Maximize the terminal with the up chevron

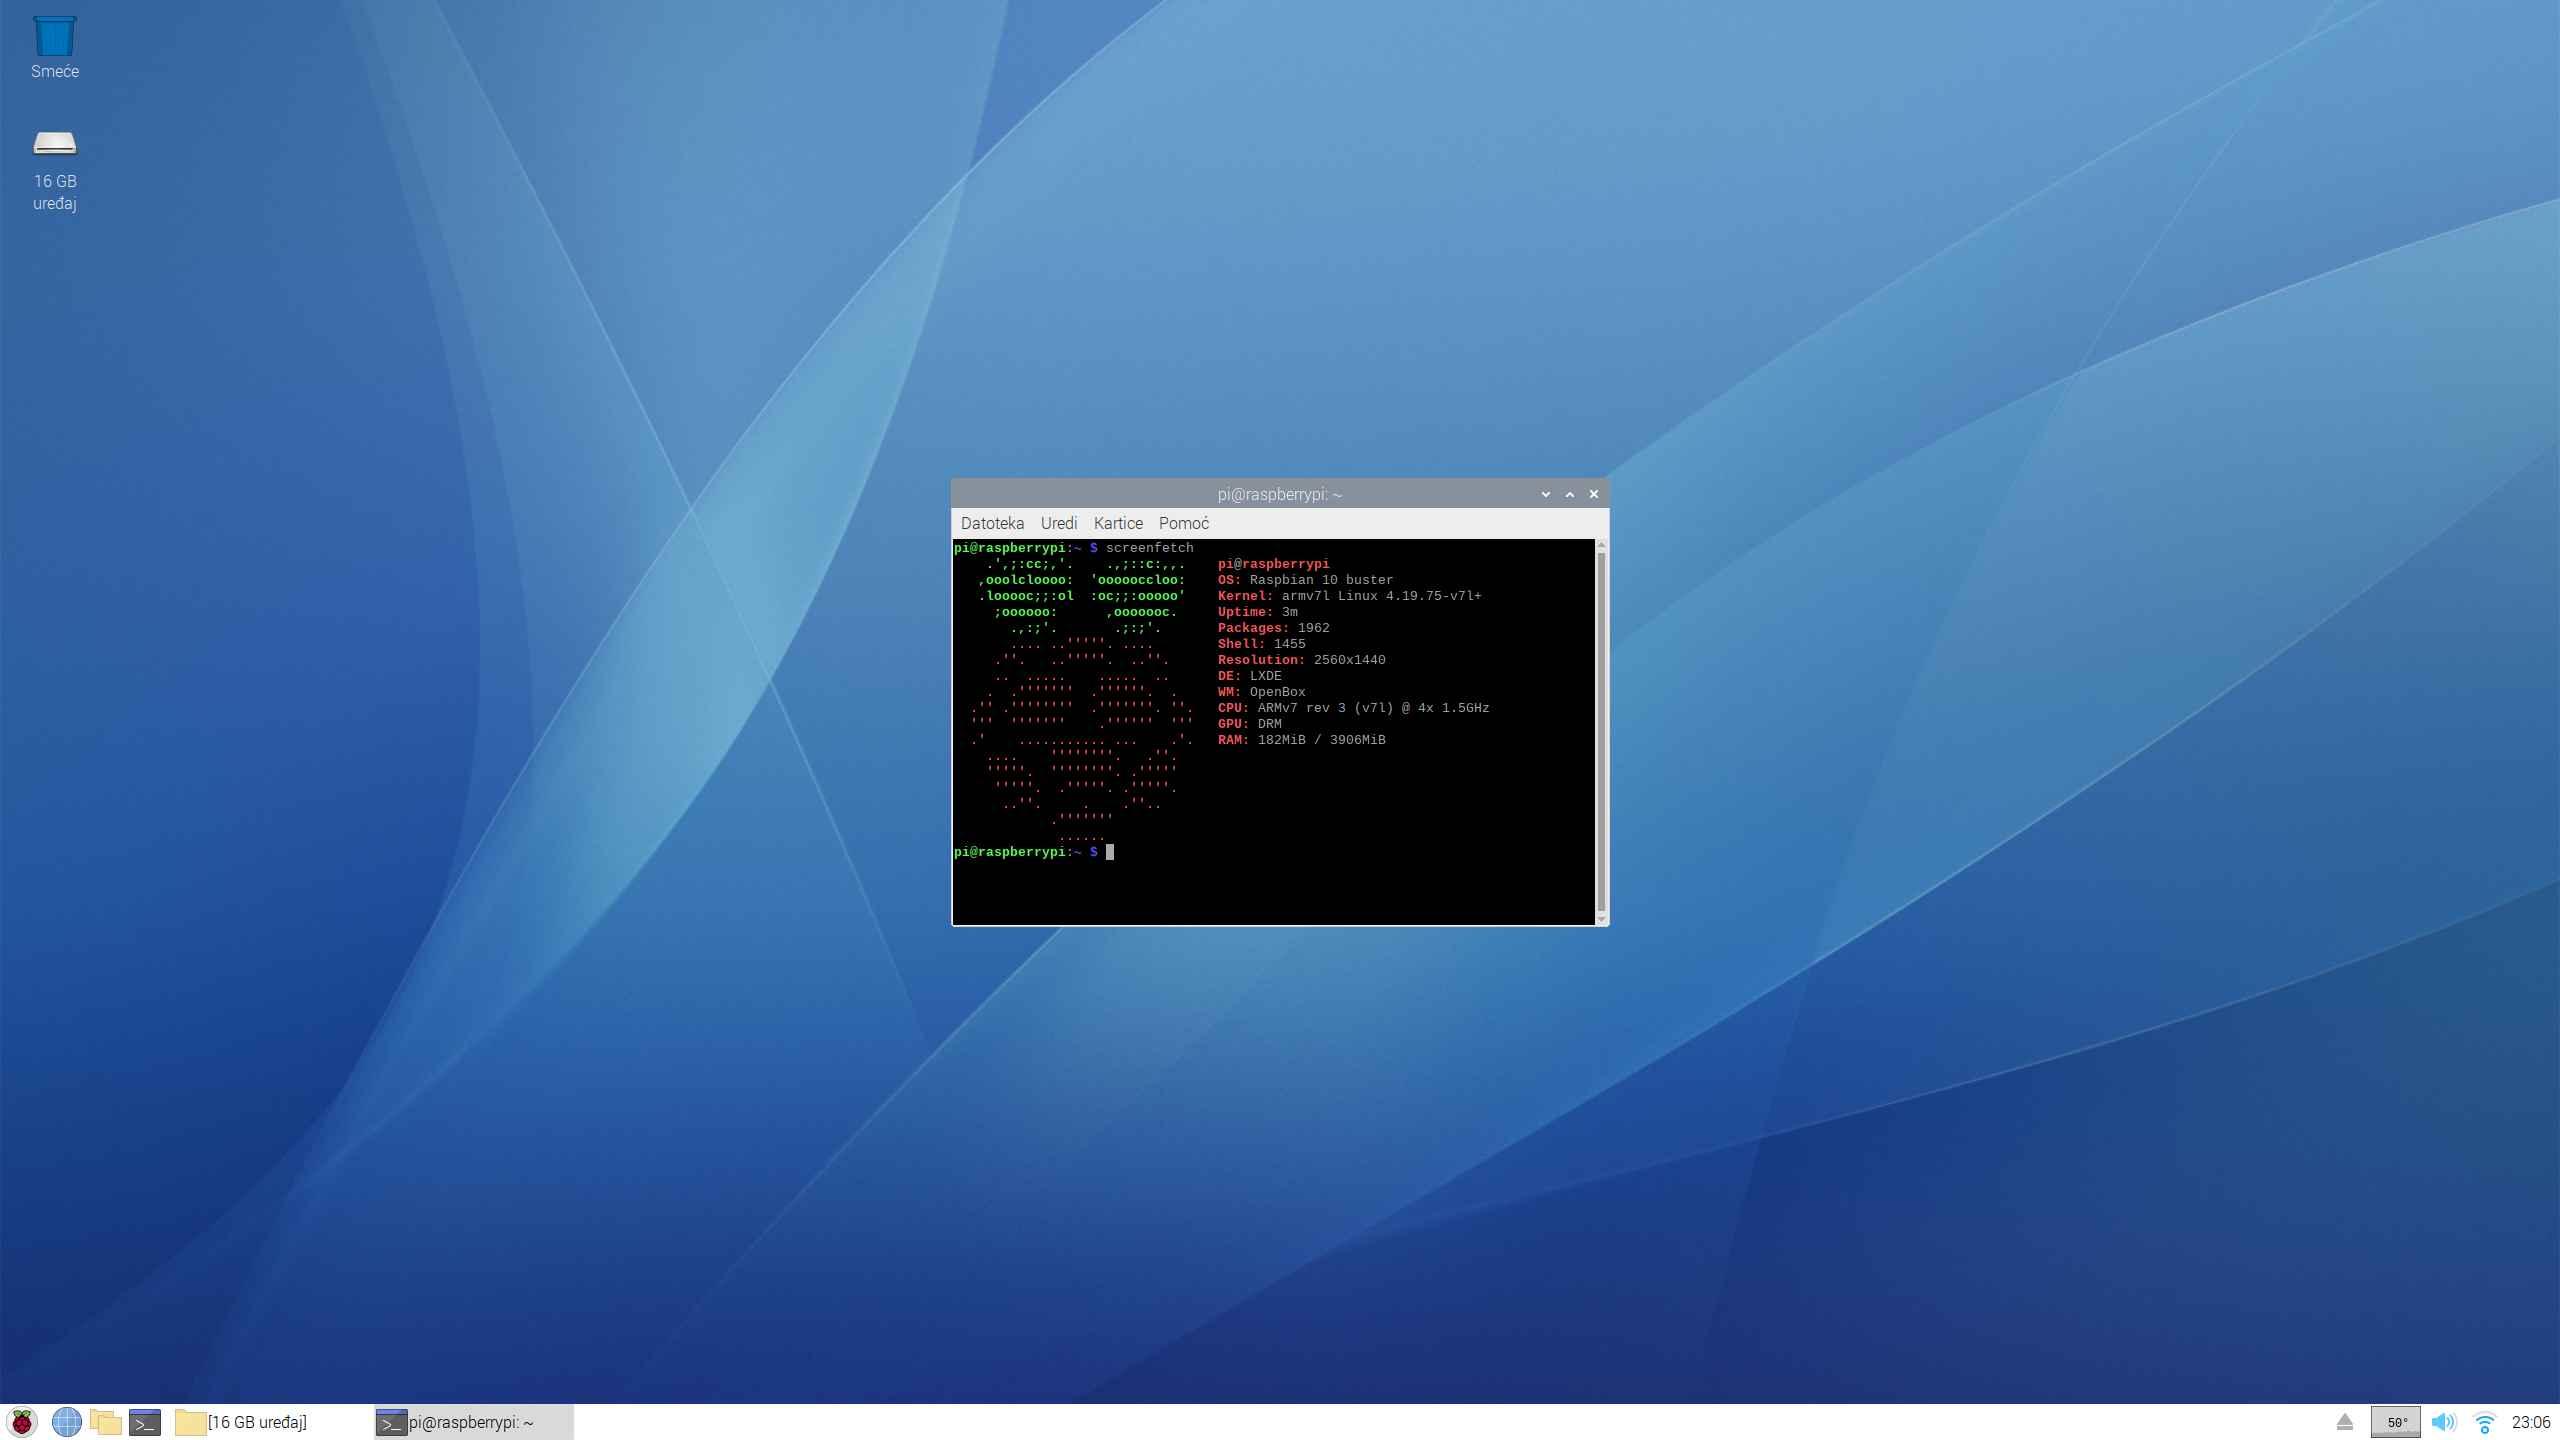tap(1570, 494)
